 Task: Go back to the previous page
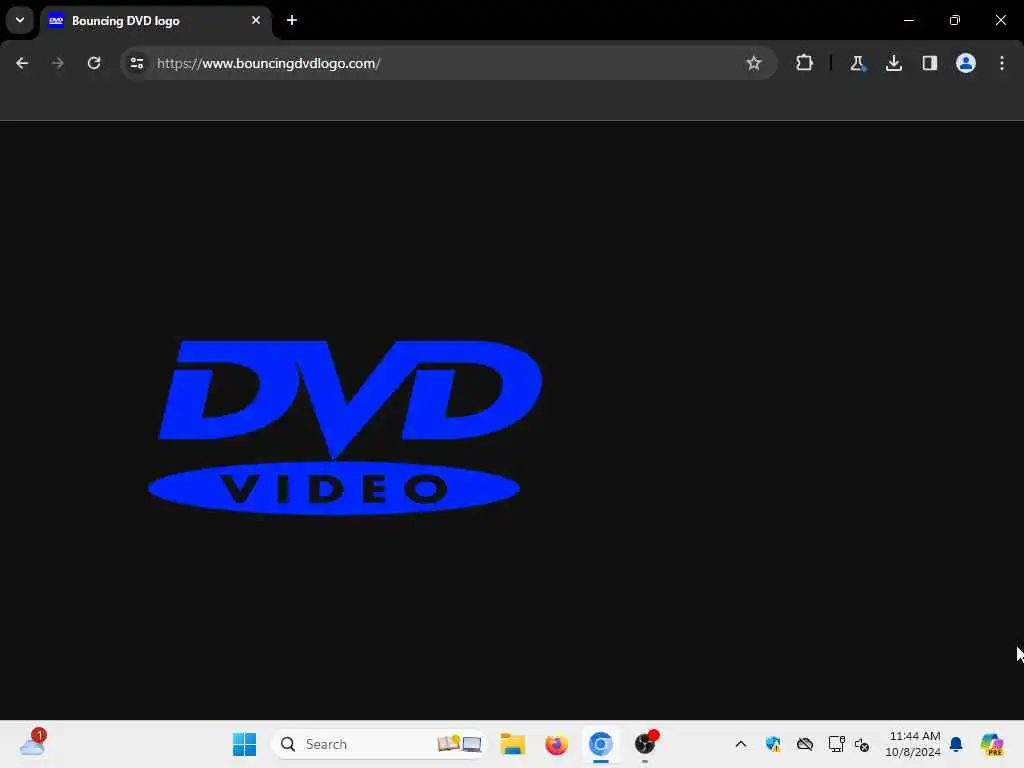(x=22, y=63)
